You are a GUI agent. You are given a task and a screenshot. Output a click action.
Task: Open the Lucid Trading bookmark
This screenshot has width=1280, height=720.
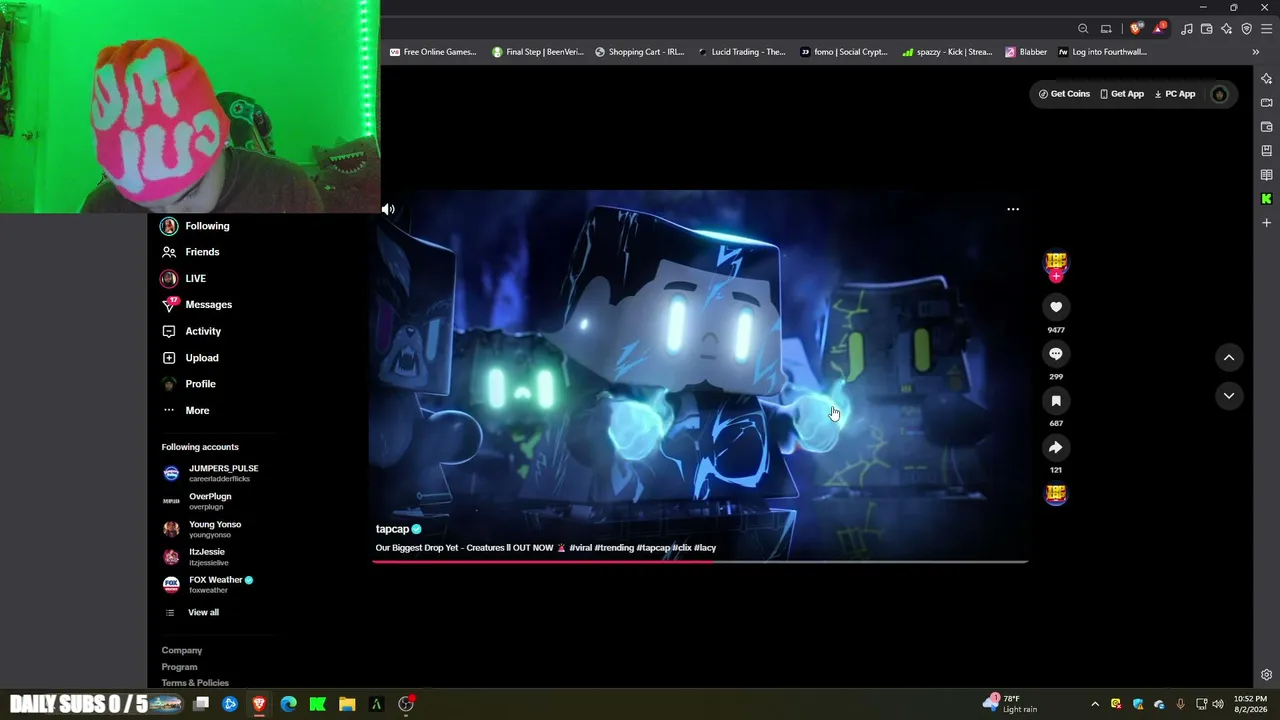pyautogui.click(x=742, y=52)
